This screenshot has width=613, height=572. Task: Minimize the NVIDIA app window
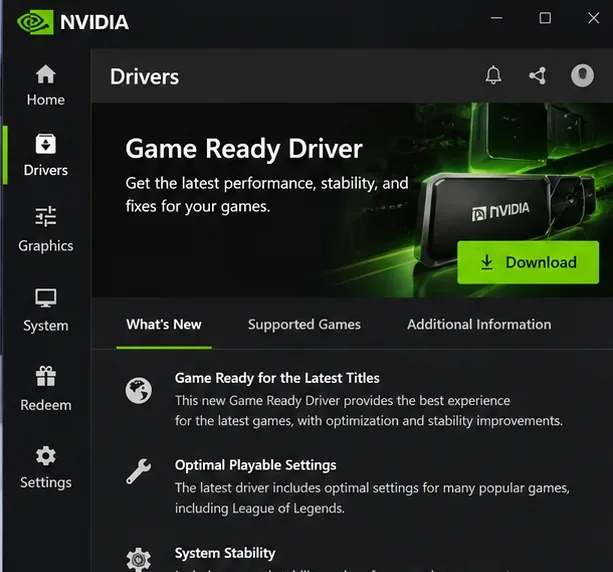496,18
